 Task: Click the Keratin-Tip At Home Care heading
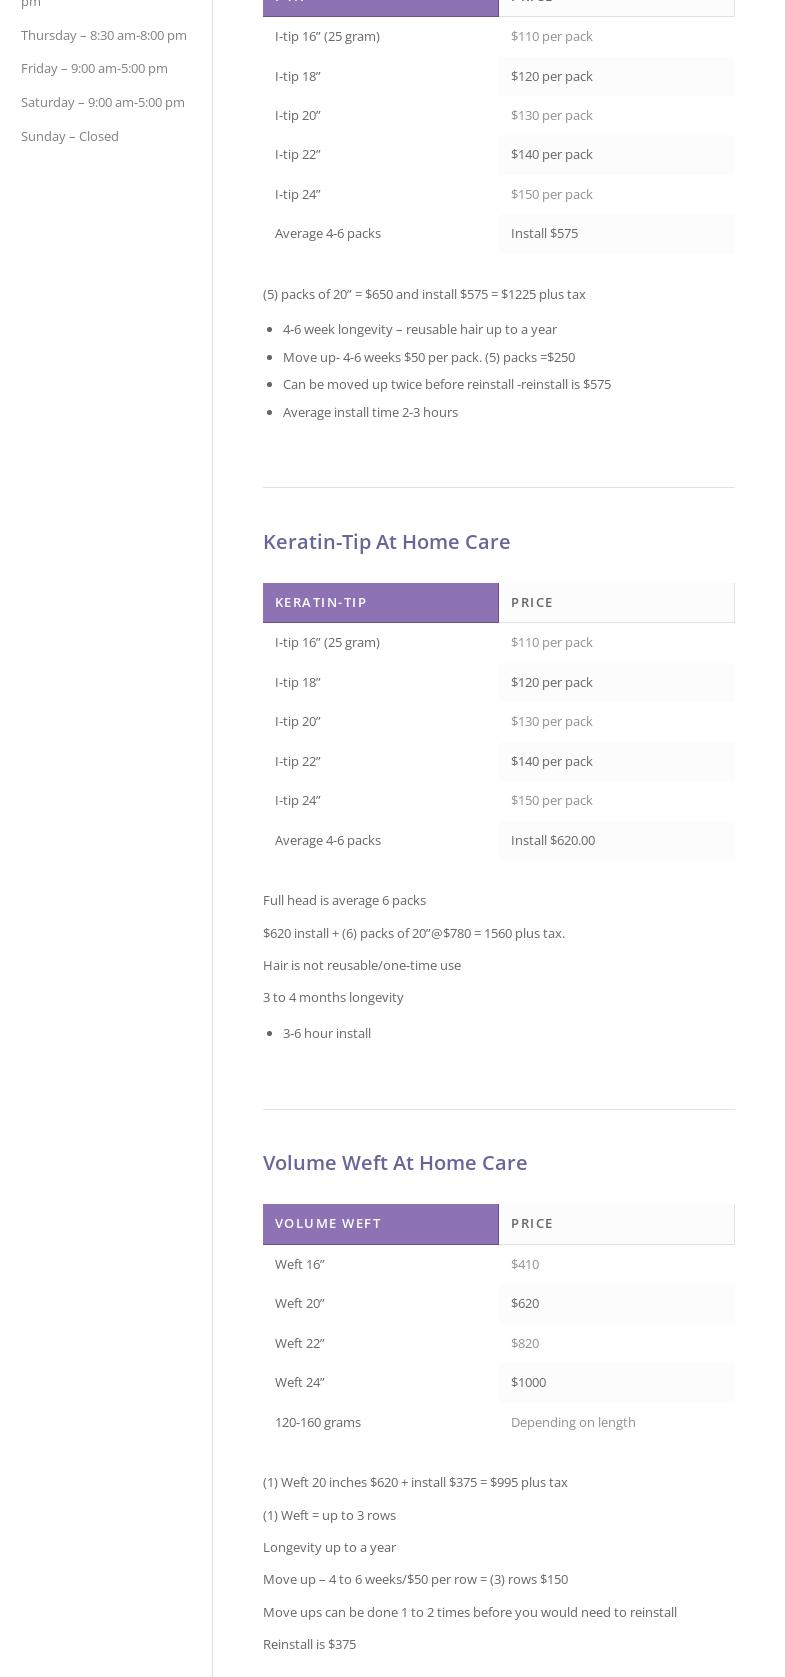point(386,541)
